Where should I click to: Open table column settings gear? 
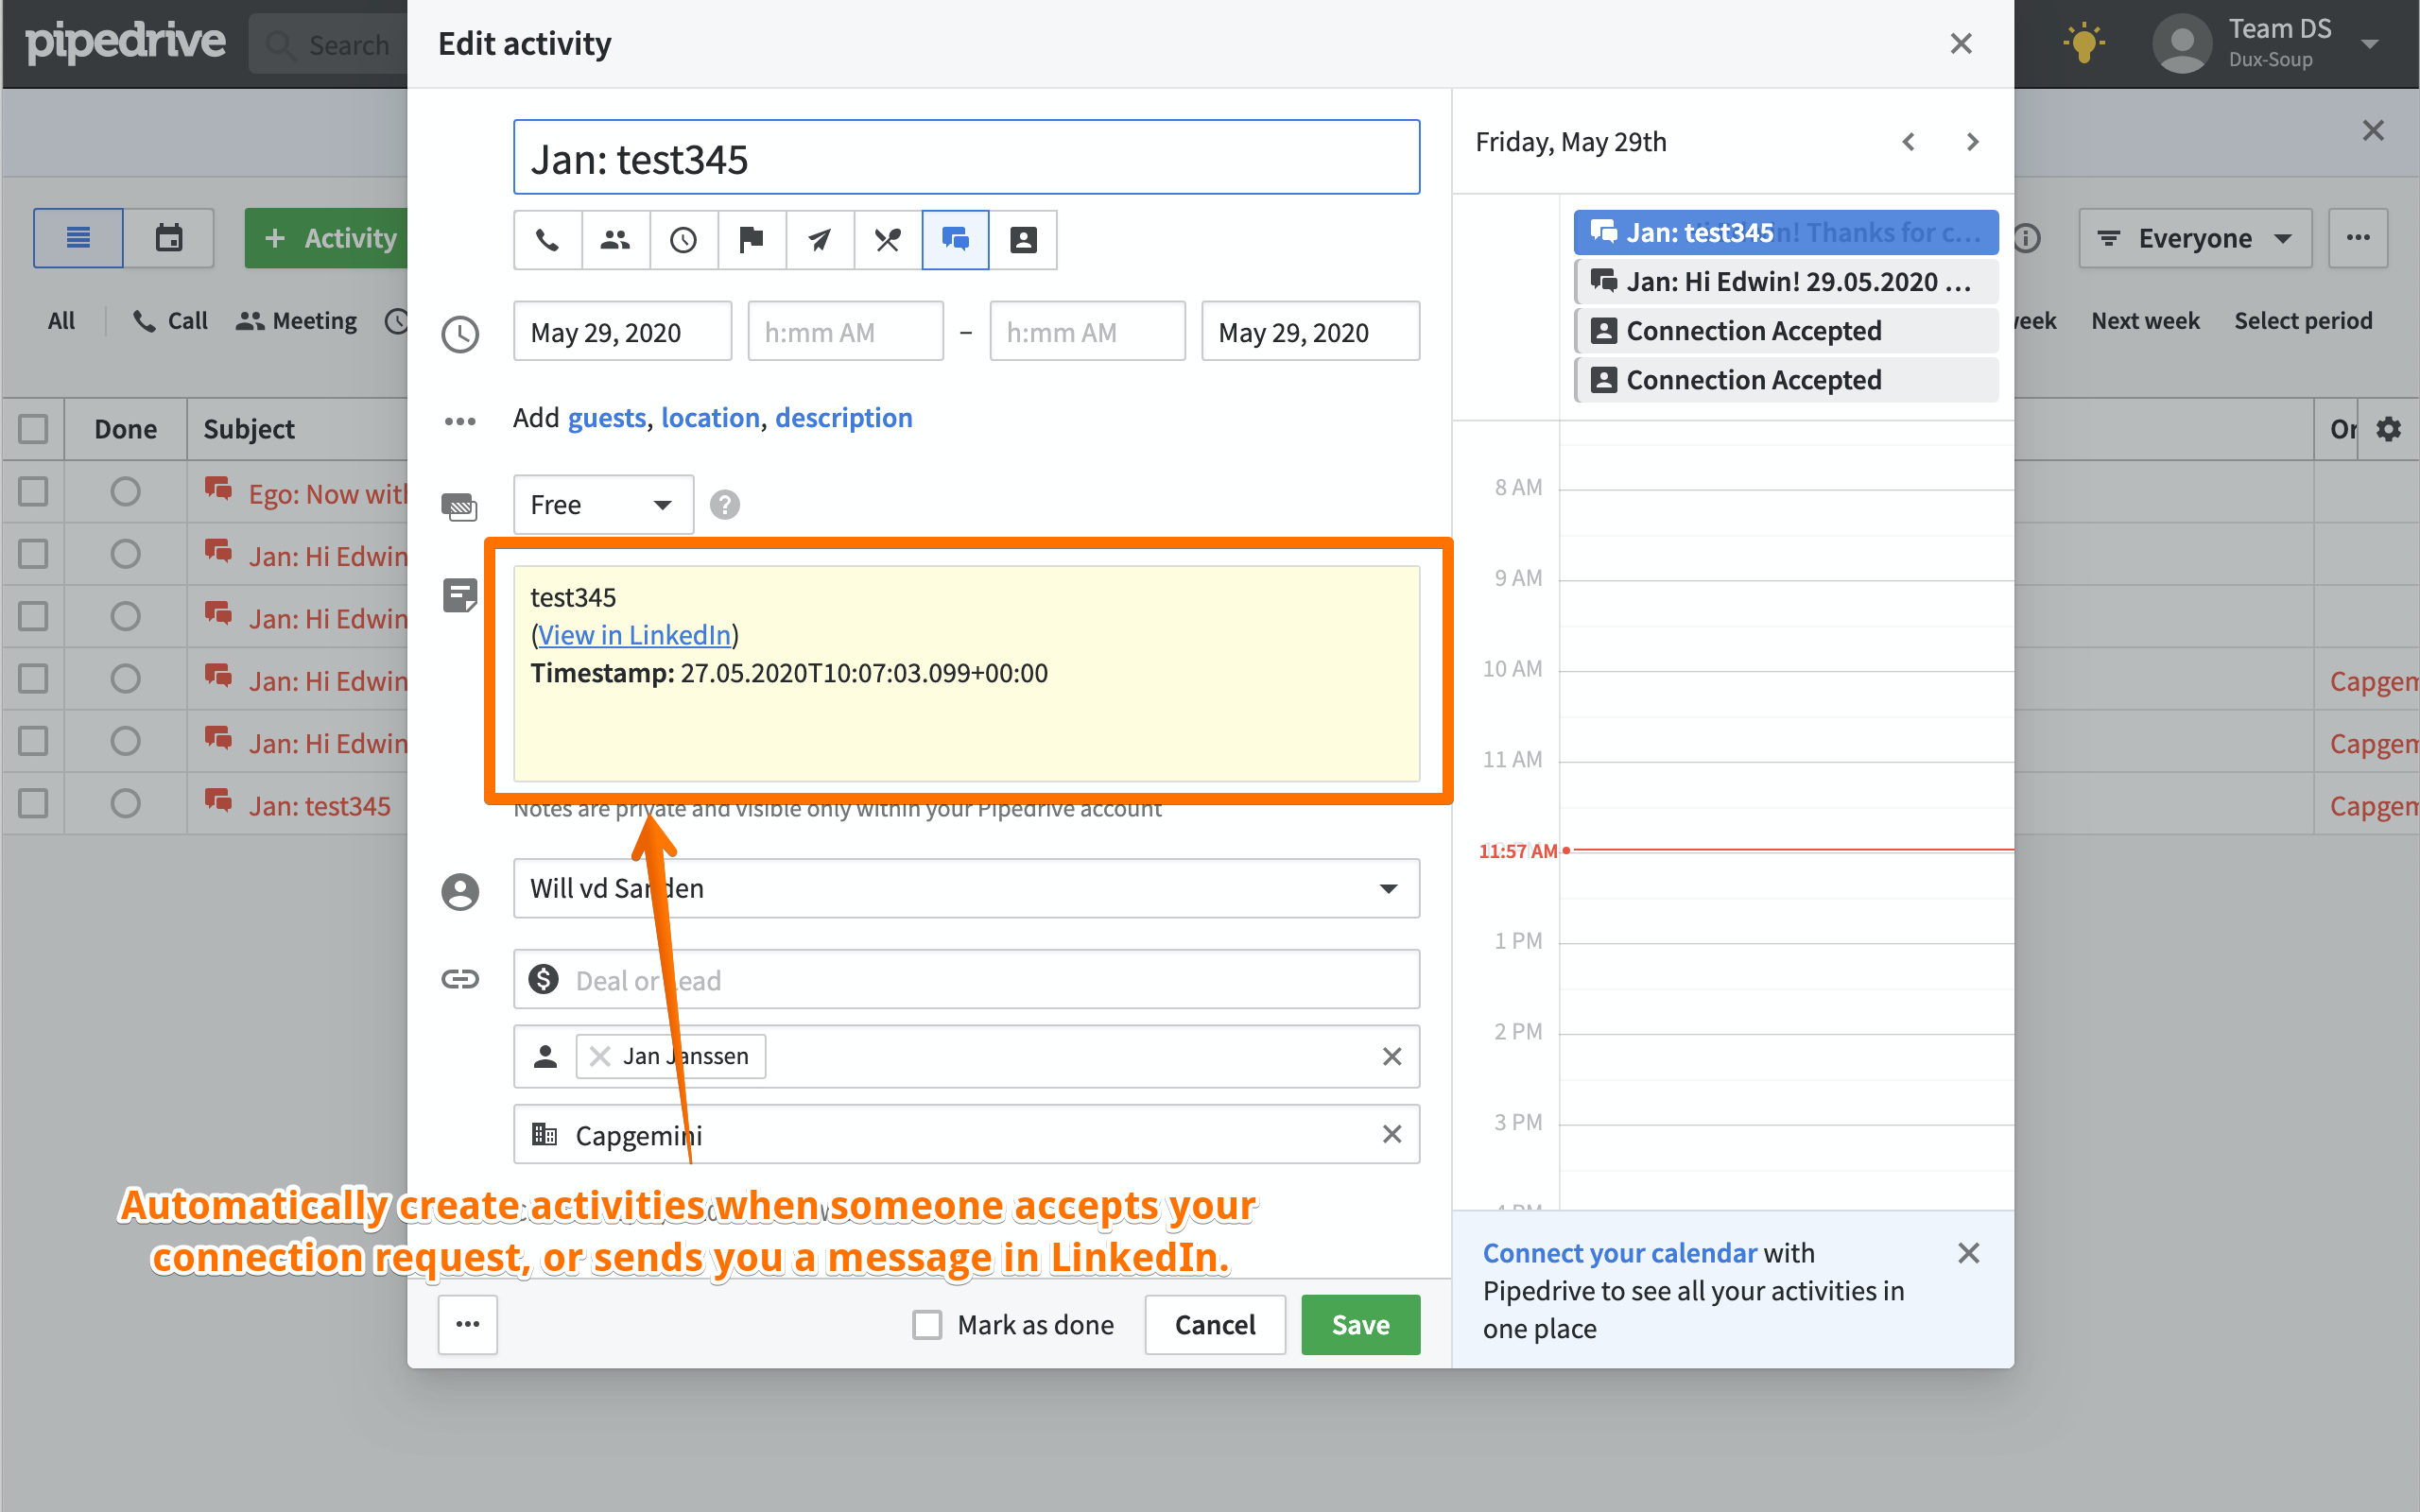(x=2389, y=429)
